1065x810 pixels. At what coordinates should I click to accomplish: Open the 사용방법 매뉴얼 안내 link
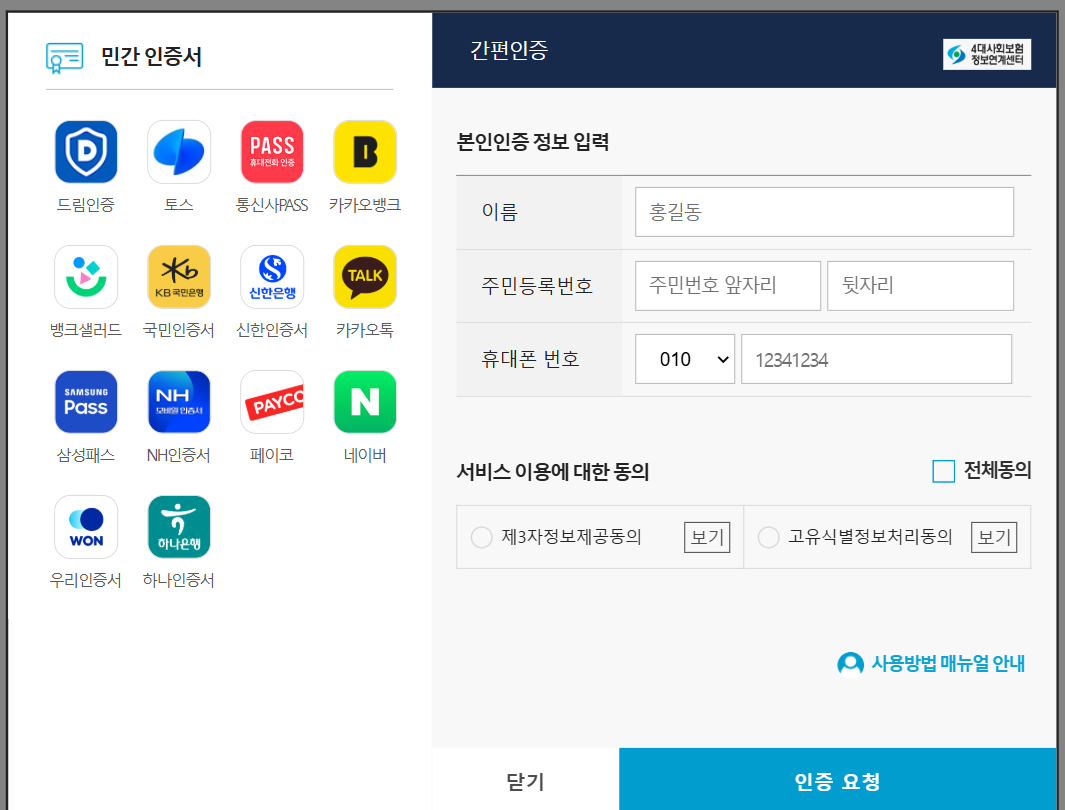[x=948, y=664]
